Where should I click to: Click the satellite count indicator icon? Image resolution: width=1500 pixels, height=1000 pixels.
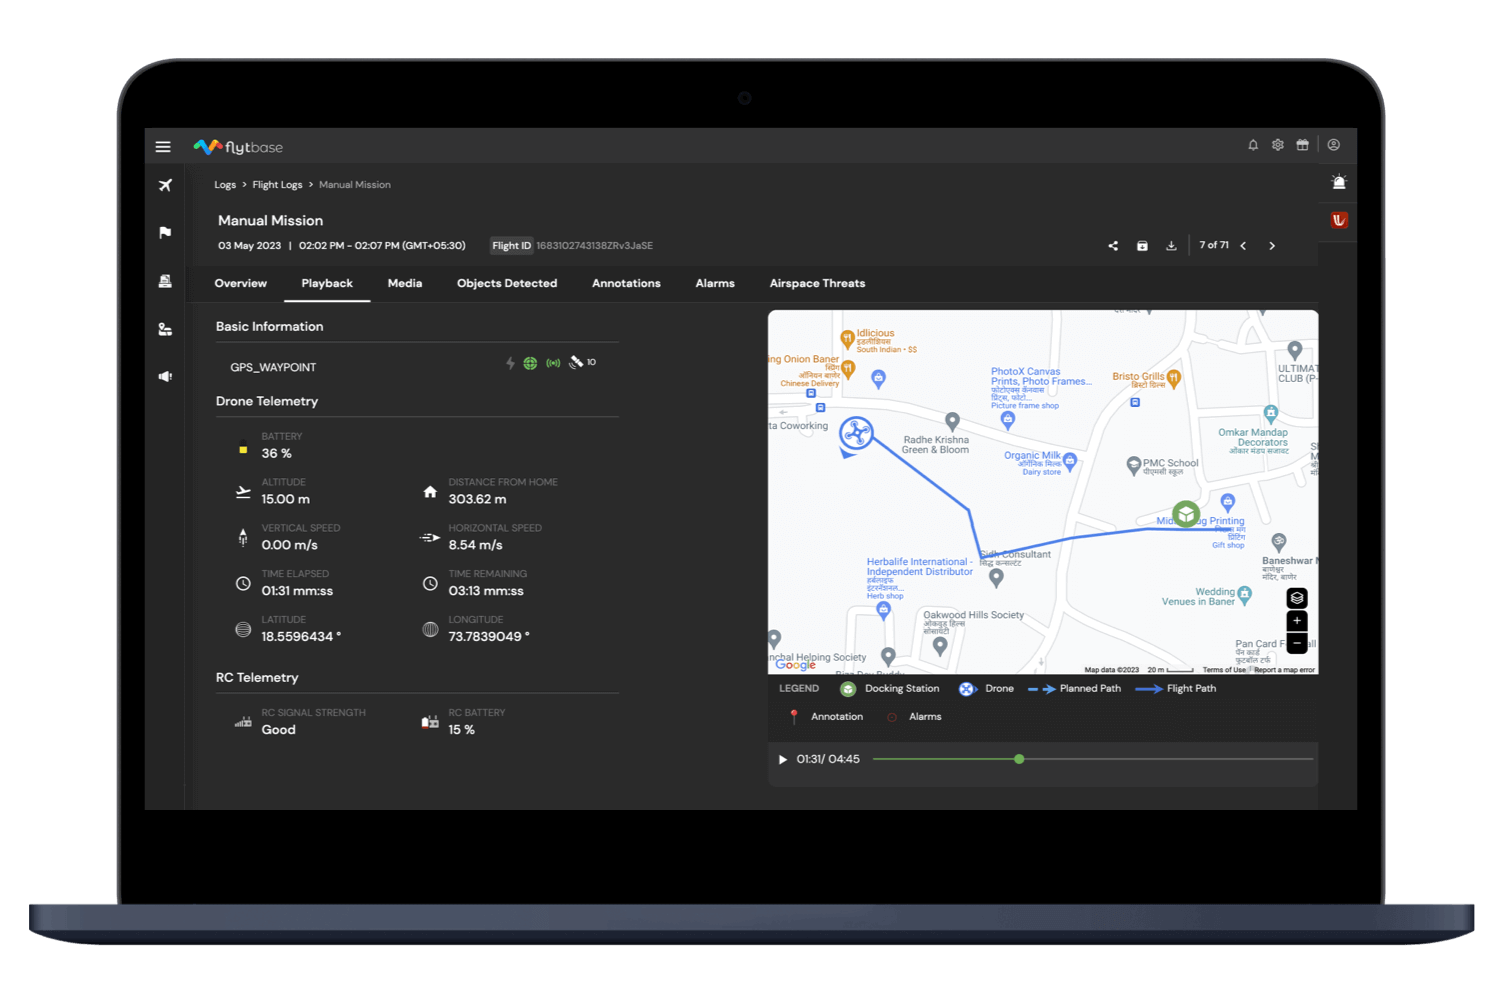[x=578, y=362]
